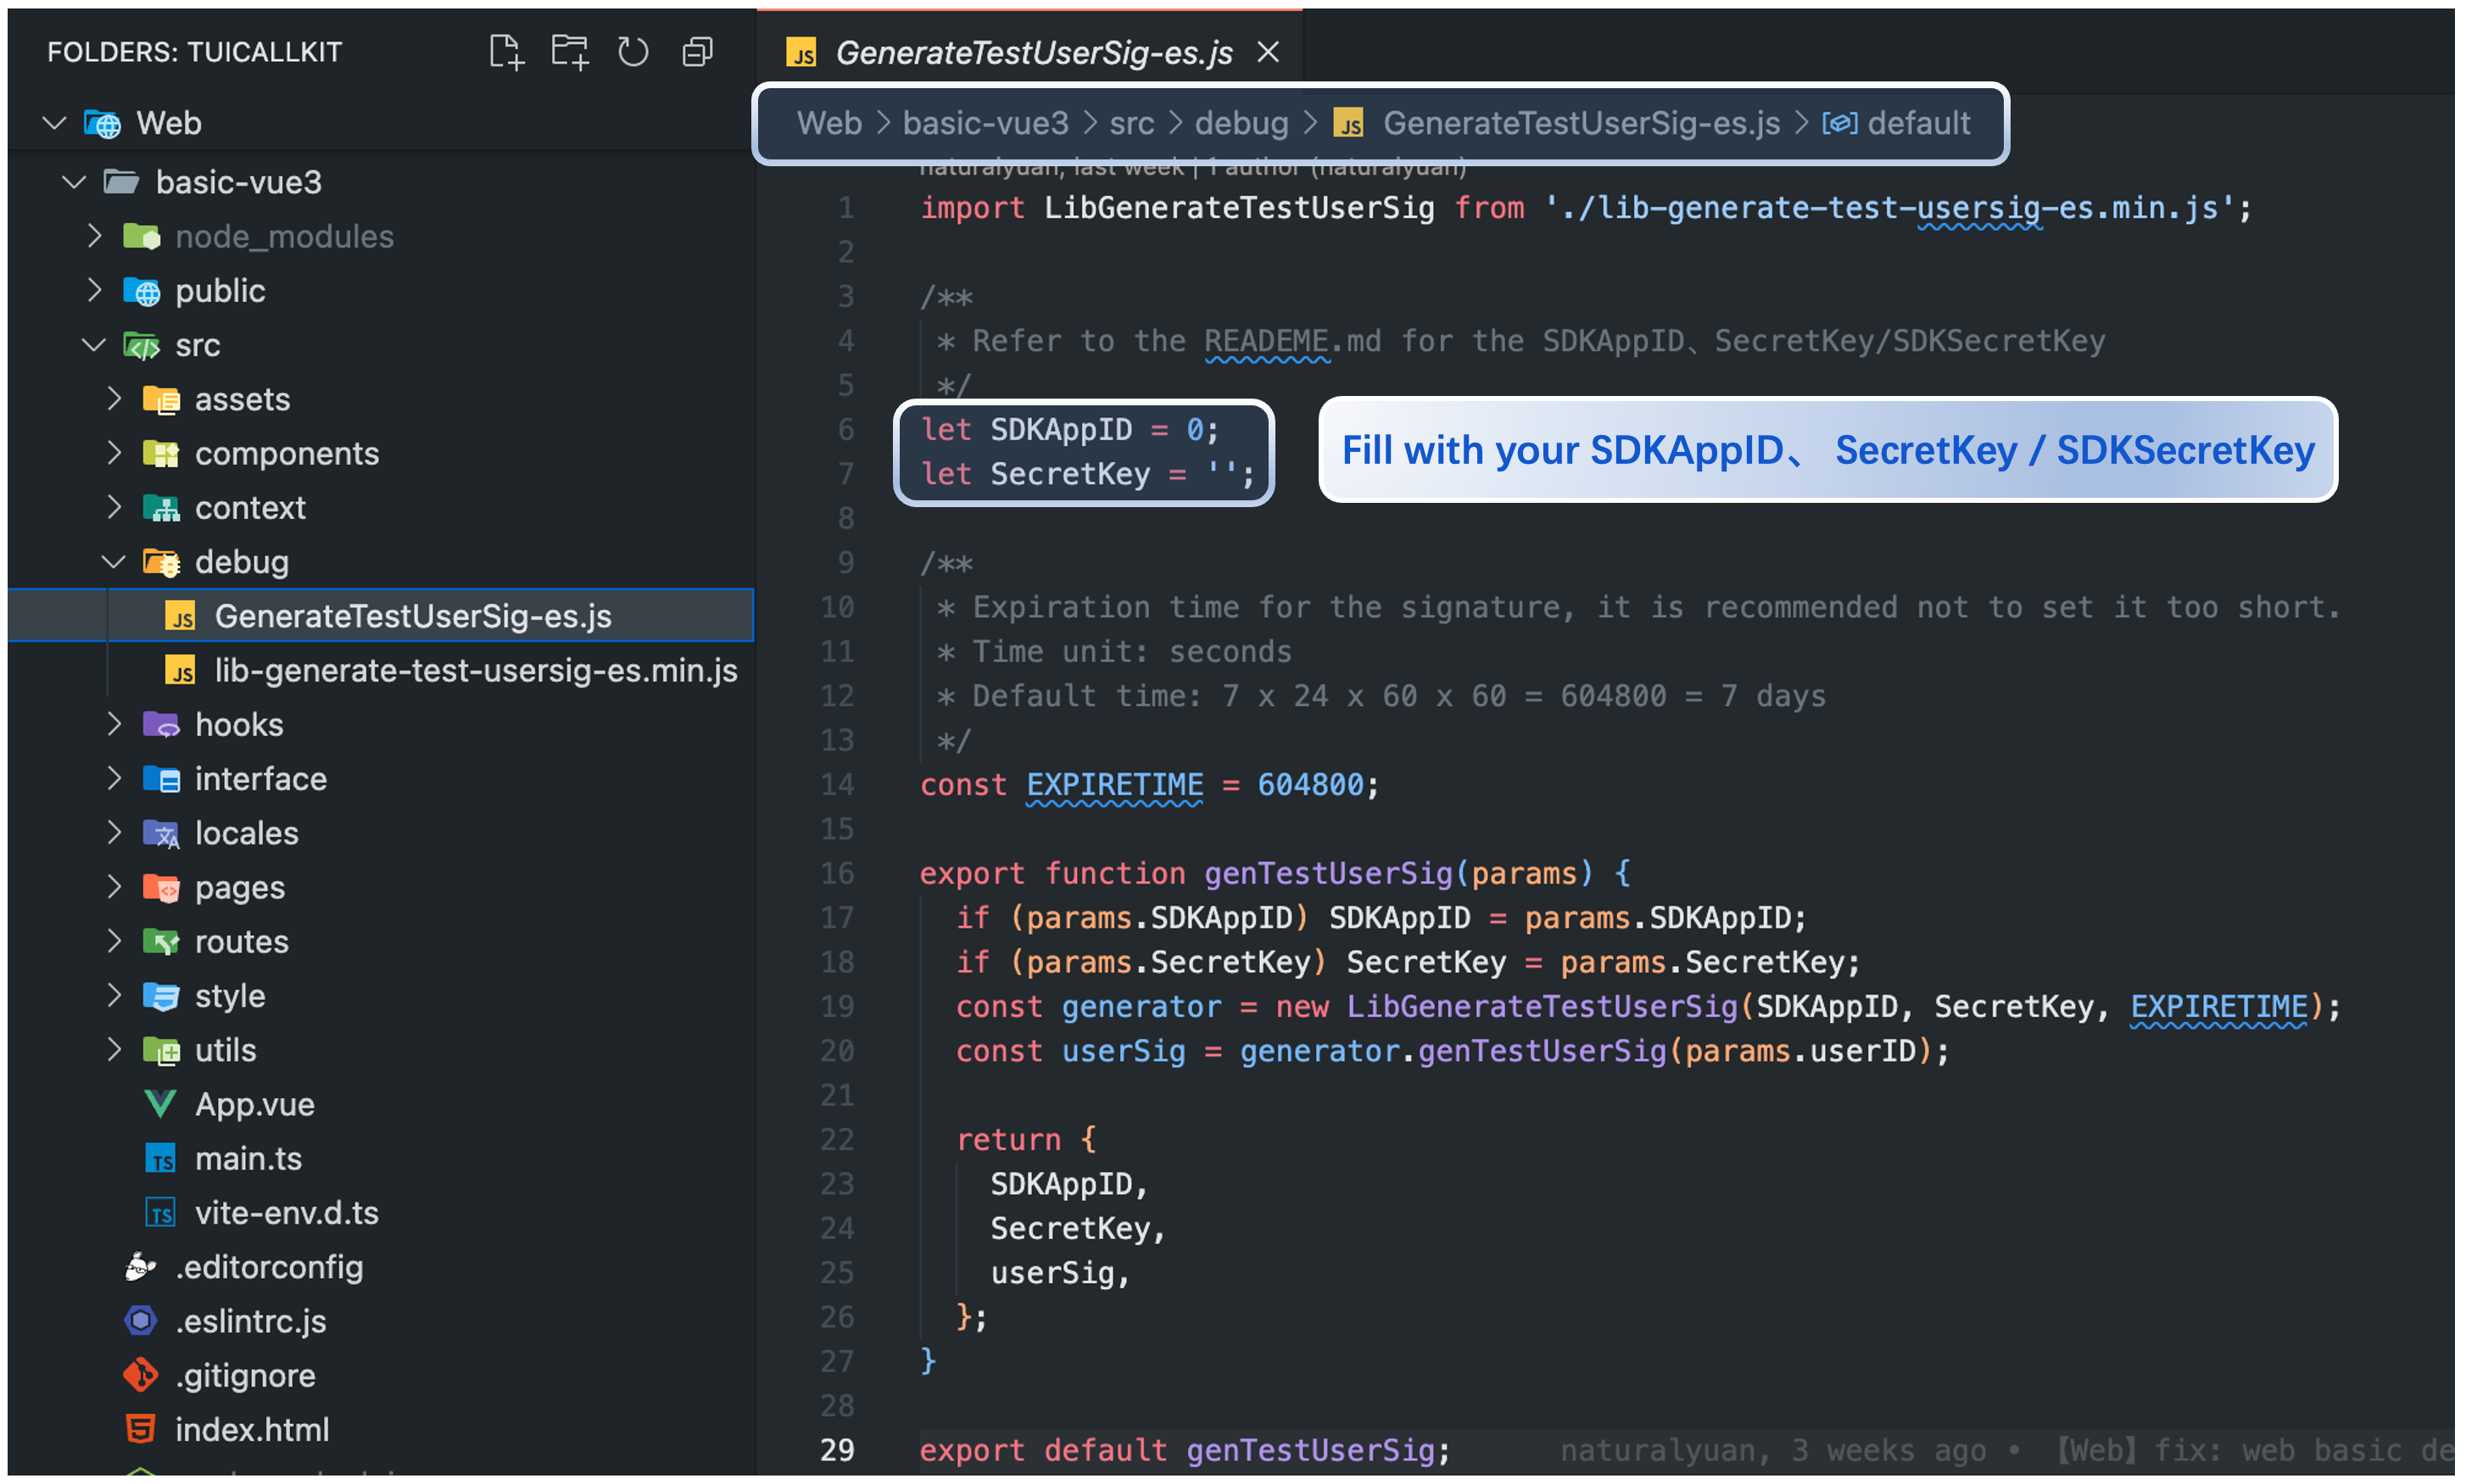
Task: Open the main.ts file
Action: [248, 1159]
